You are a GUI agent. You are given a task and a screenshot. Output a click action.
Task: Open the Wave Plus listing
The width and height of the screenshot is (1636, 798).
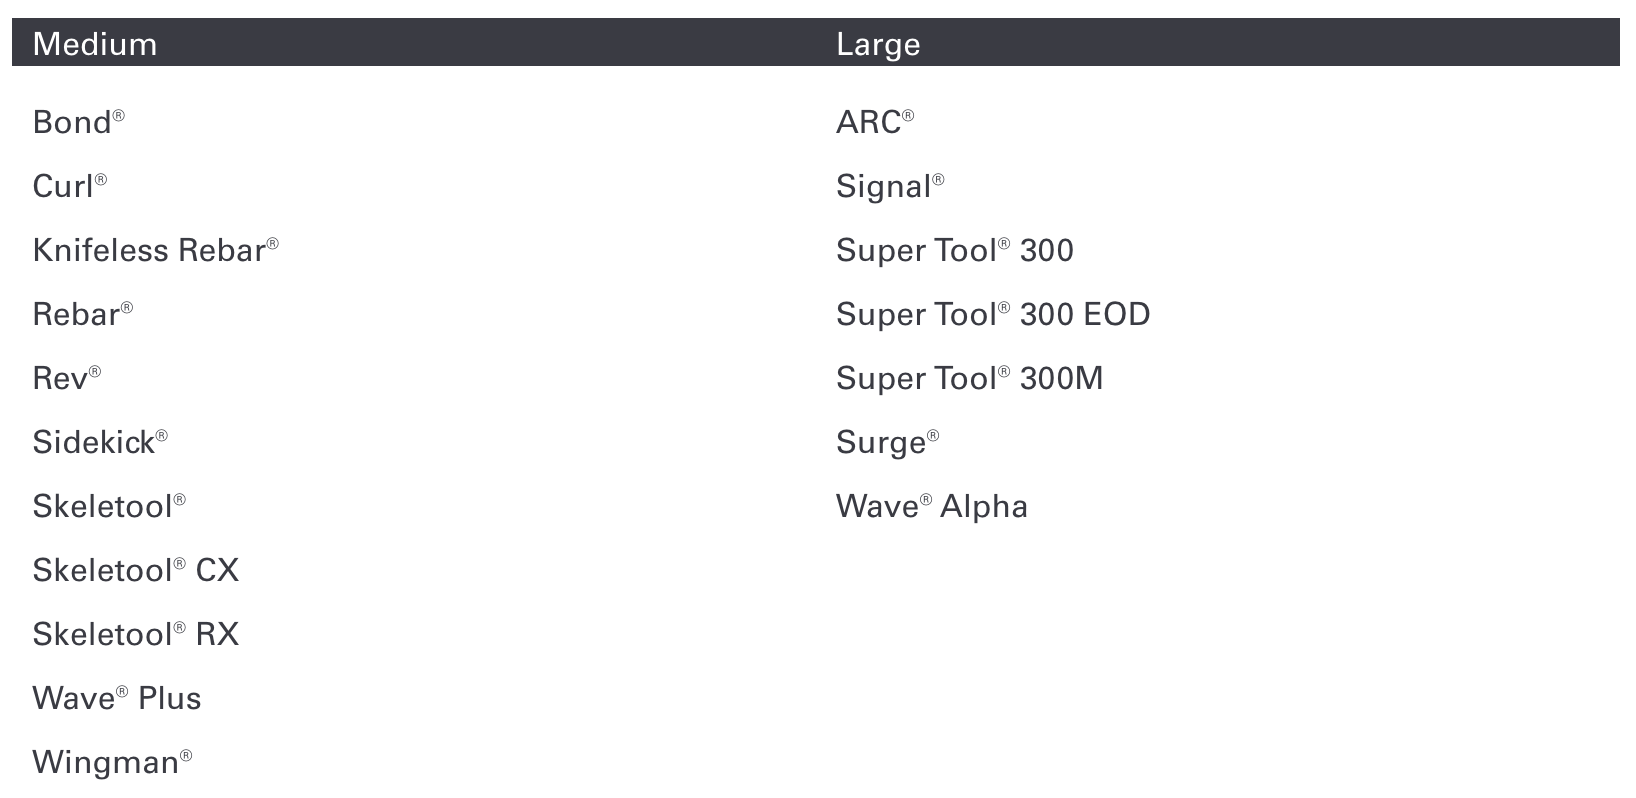116,698
